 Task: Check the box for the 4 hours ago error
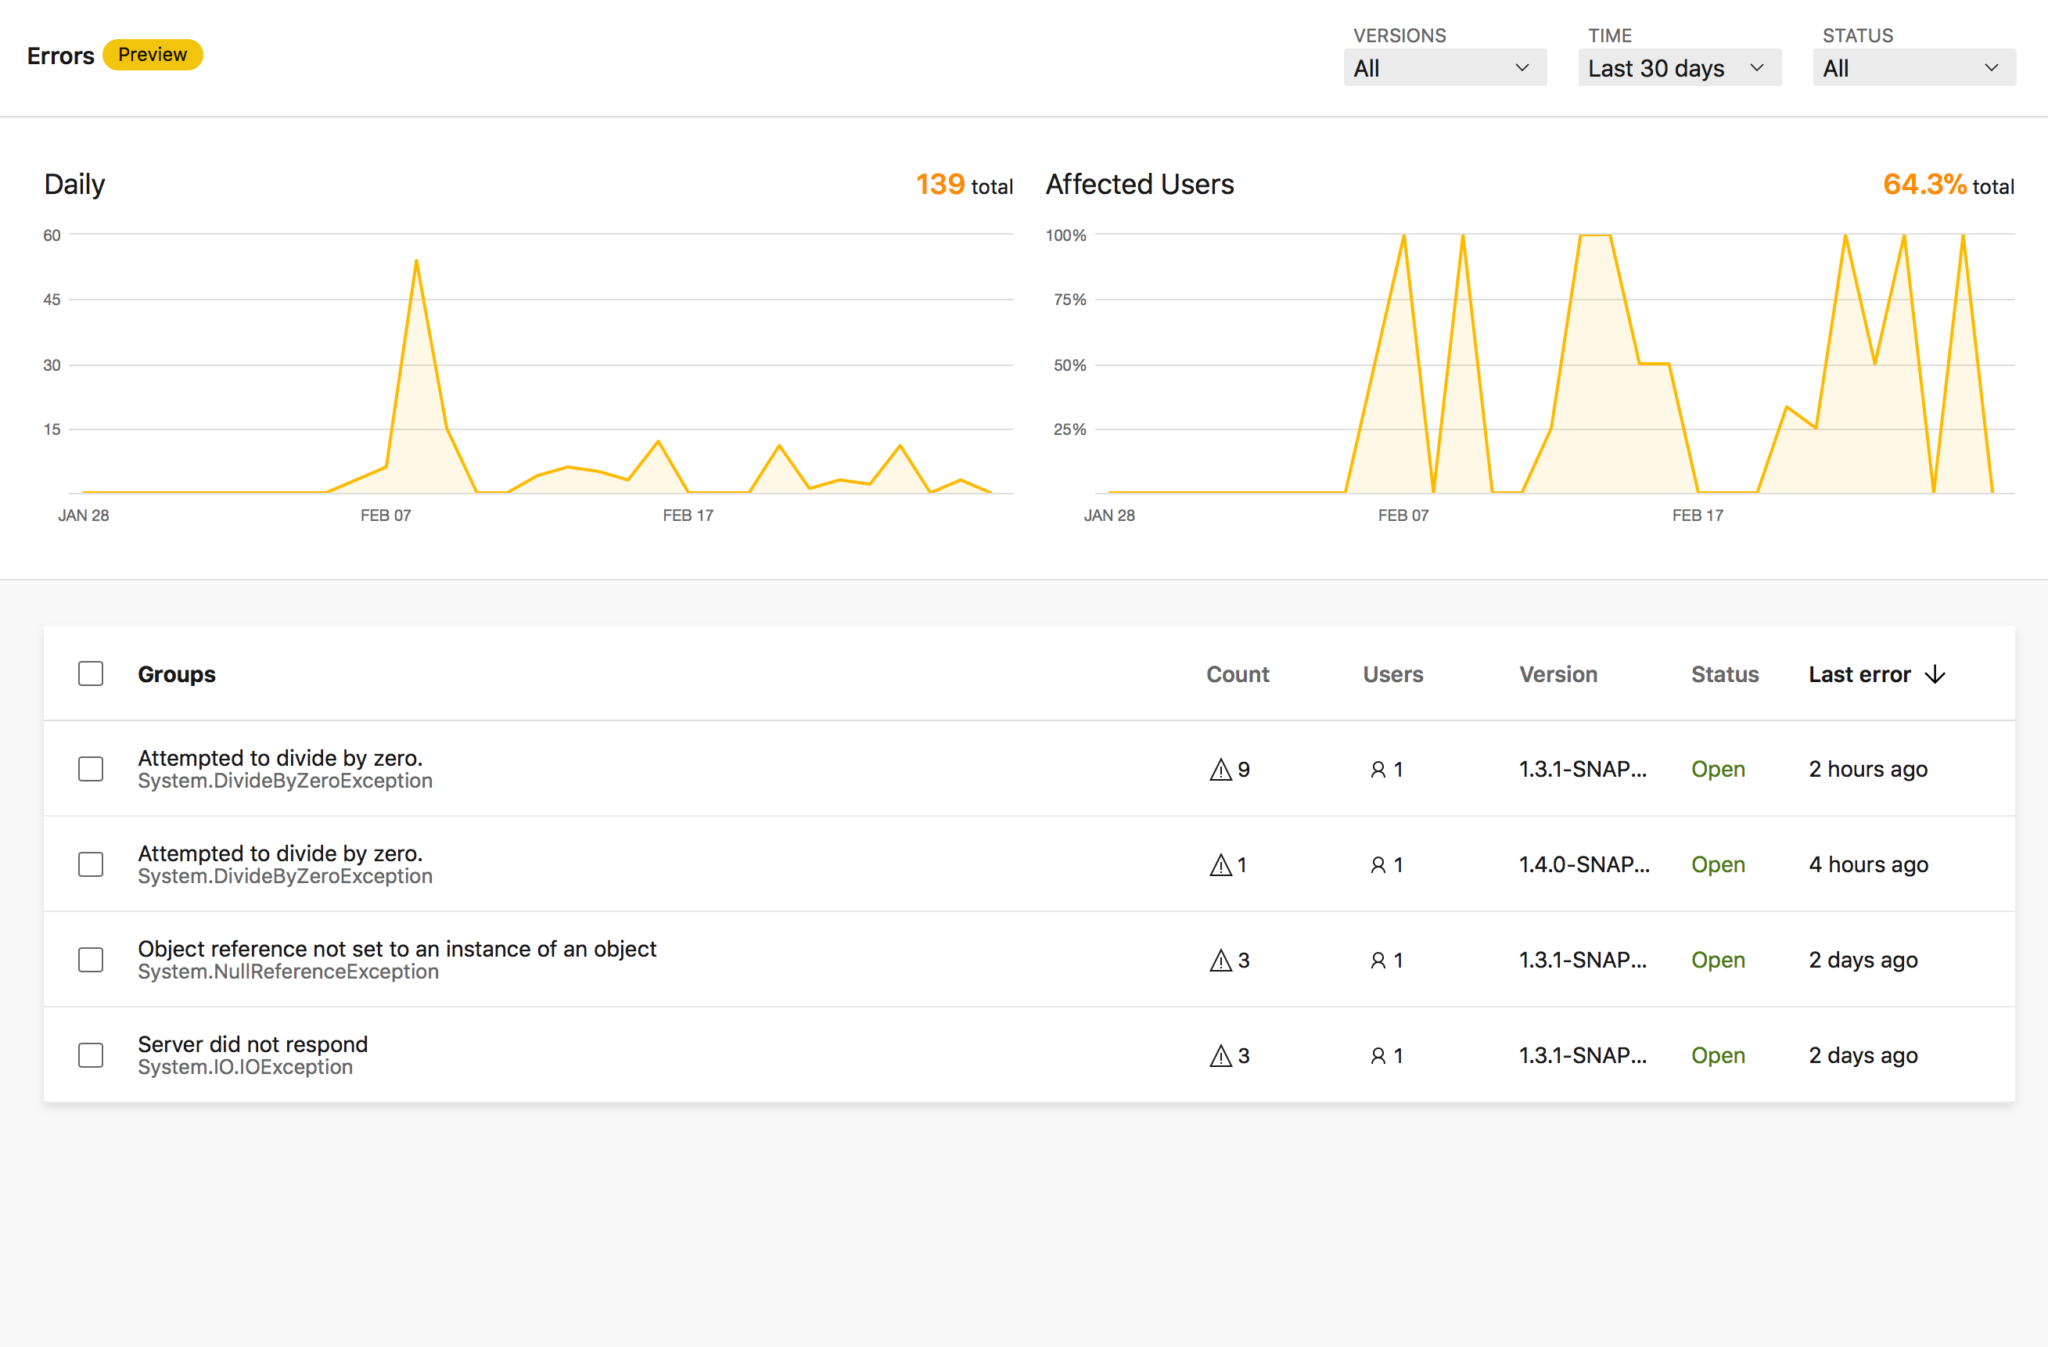(x=91, y=865)
